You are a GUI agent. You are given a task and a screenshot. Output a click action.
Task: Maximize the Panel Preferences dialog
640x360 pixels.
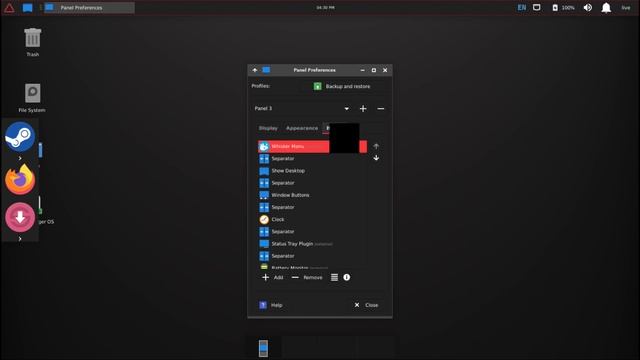(373, 70)
